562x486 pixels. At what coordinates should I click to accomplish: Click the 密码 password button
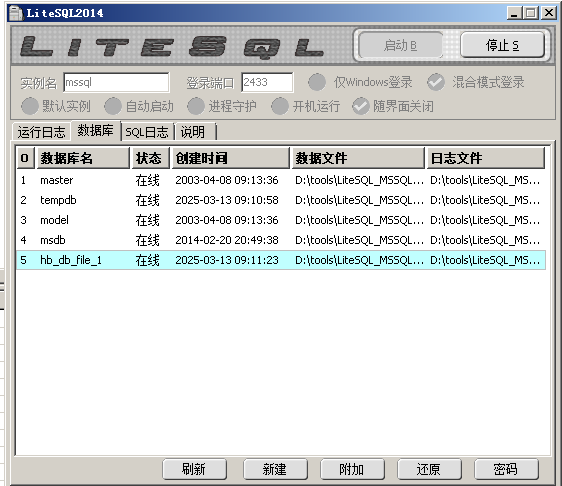click(x=506, y=469)
